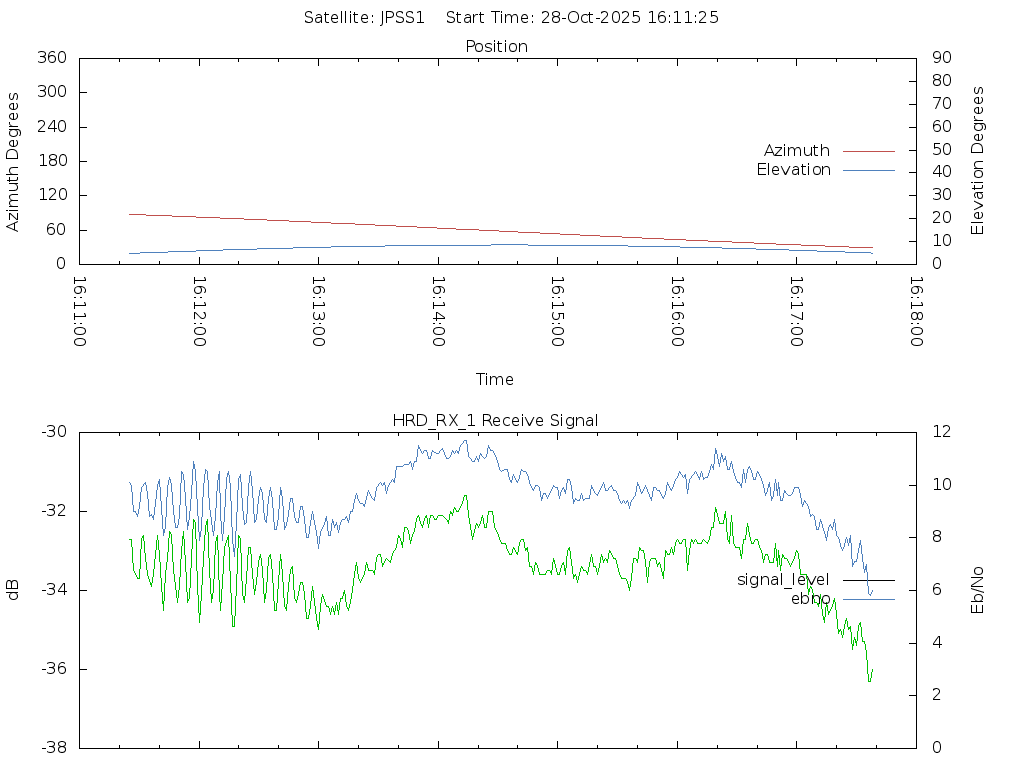Click the ebno legend entry
Screen dimensions: 1024x768
[x=810, y=599]
